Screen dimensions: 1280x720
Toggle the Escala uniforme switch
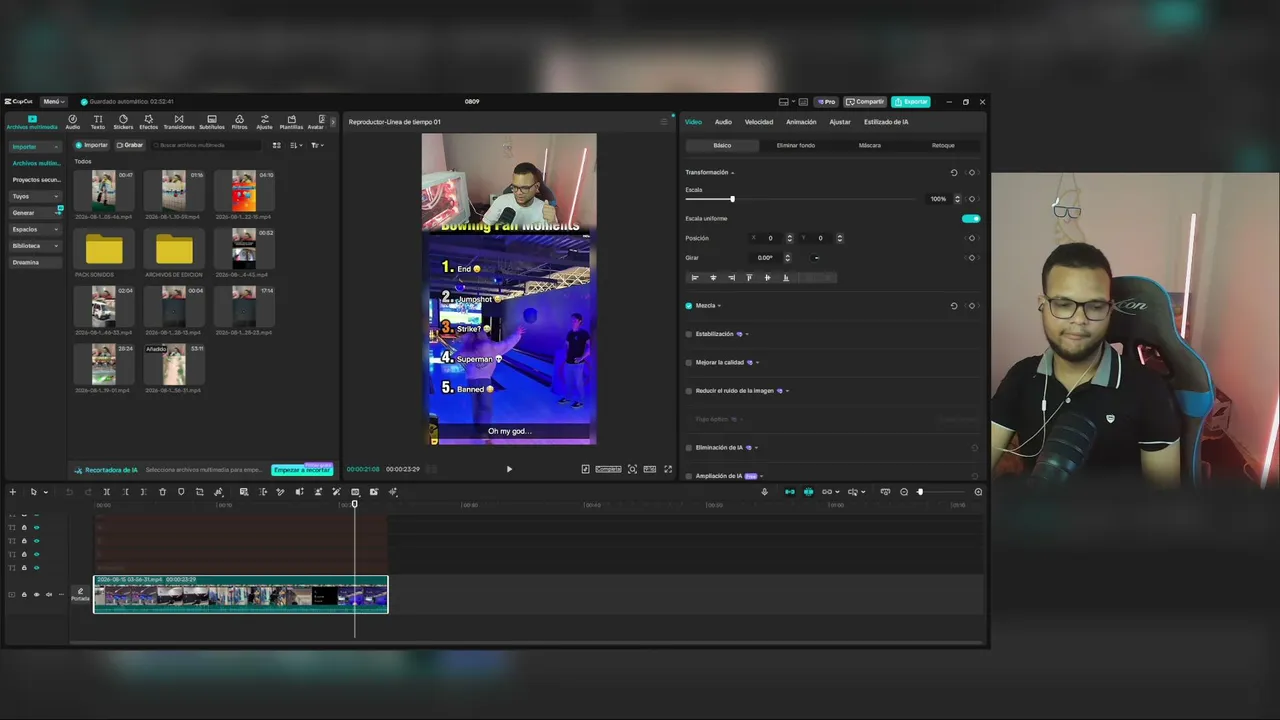coord(970,218)
